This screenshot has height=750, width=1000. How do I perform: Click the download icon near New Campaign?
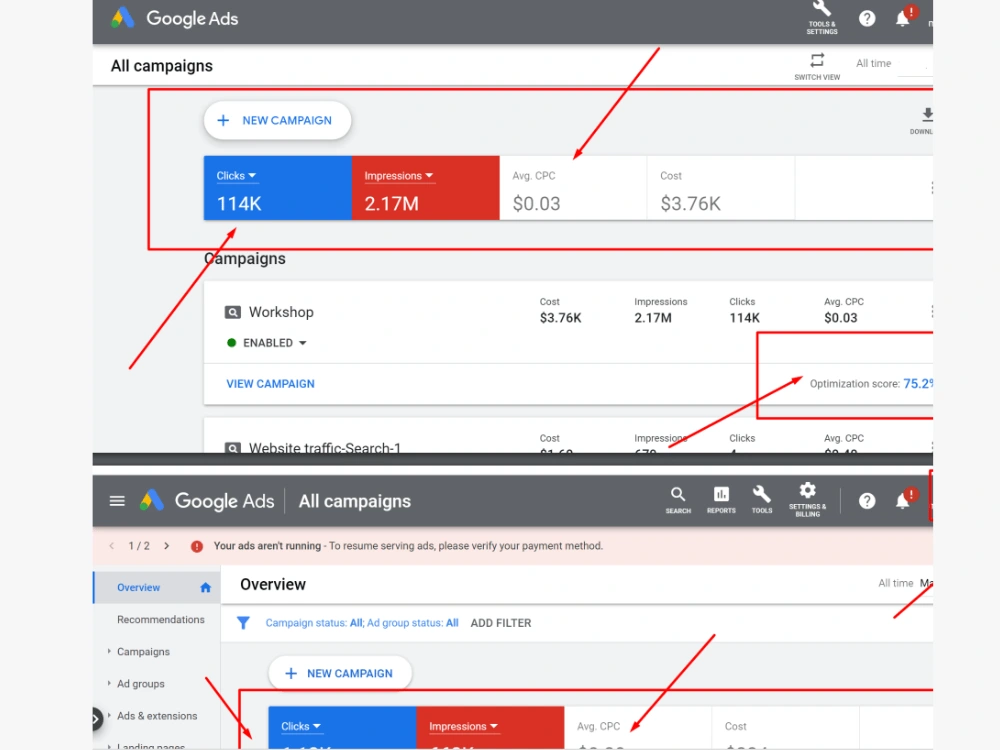pos(927,115)
